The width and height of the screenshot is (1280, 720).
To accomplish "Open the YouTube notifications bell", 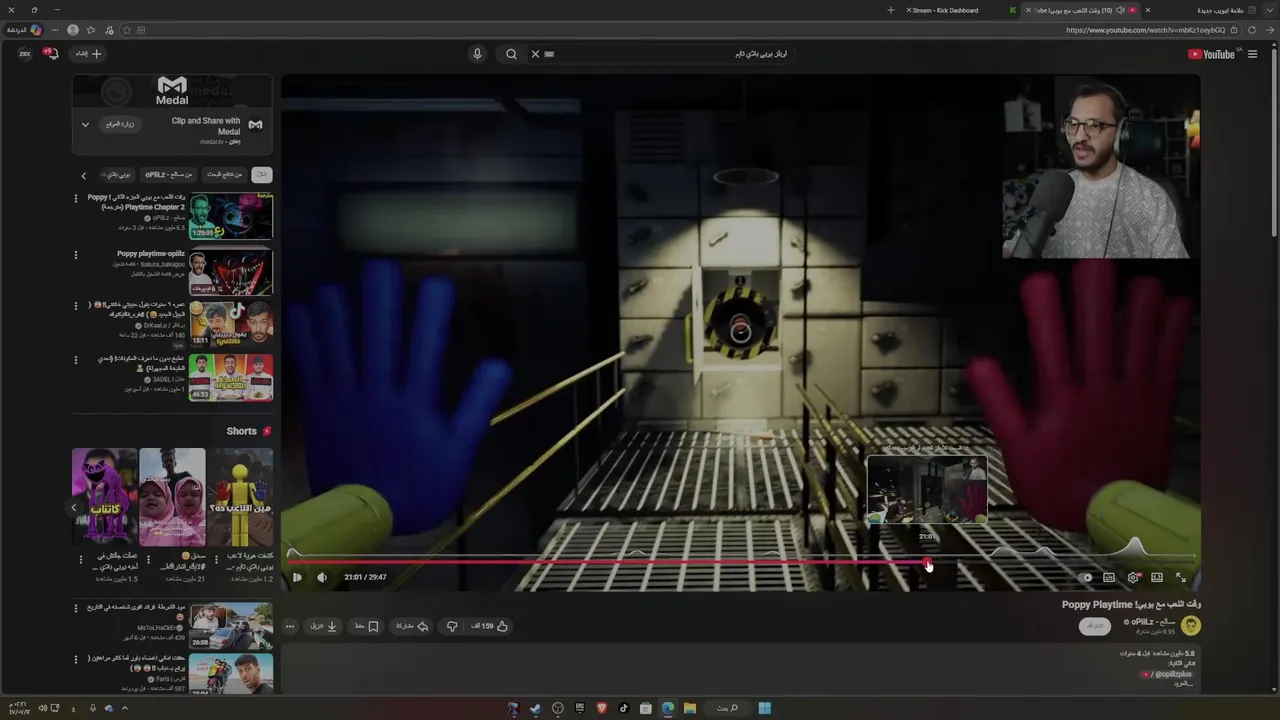I will (52, 54).
